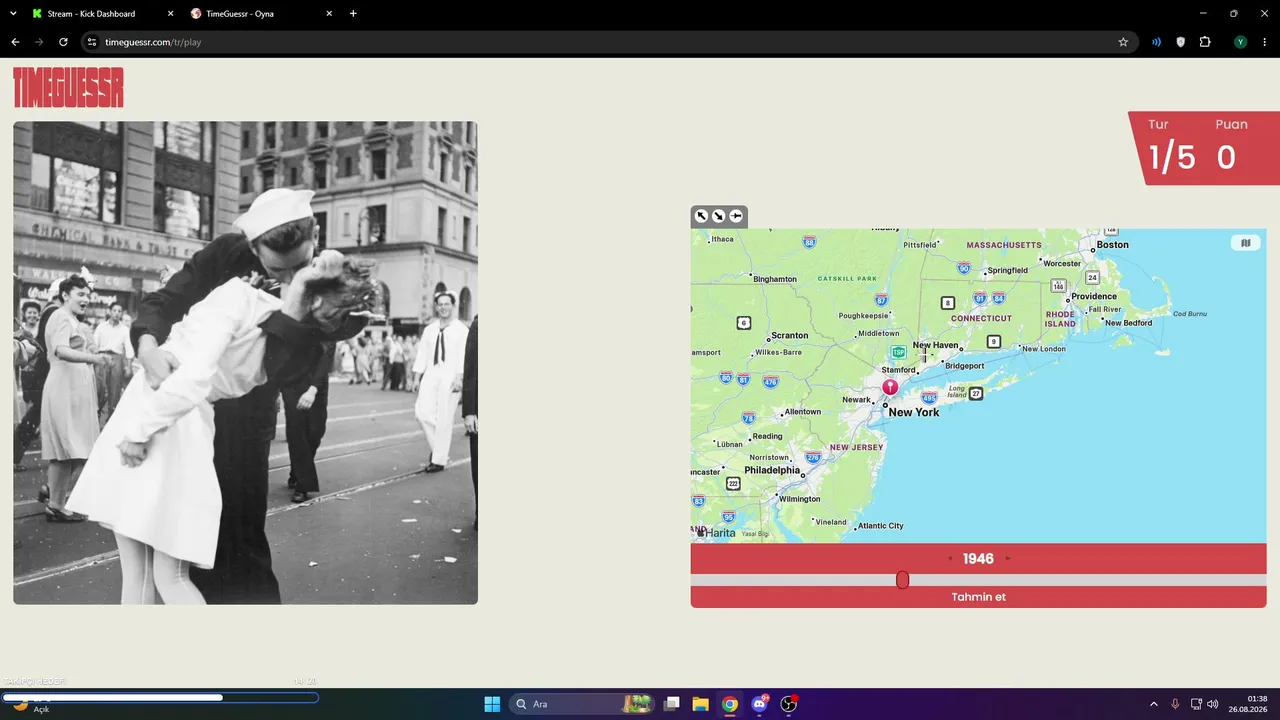The image size is (1280, 720).
Task: Shrink the map with the down-right arrow
Action: point(718,216)
